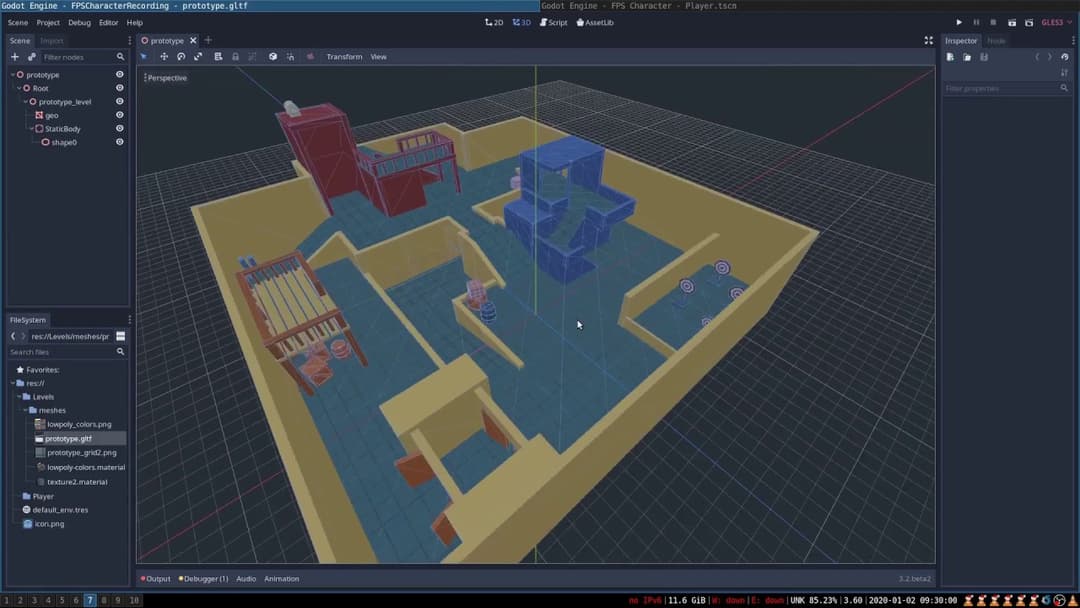The width and height of the screenshot is (1080, 608).
Task: Switch to the Node tab in the Inspector dock
Action: pyautogui.click(x=996, y=40)
